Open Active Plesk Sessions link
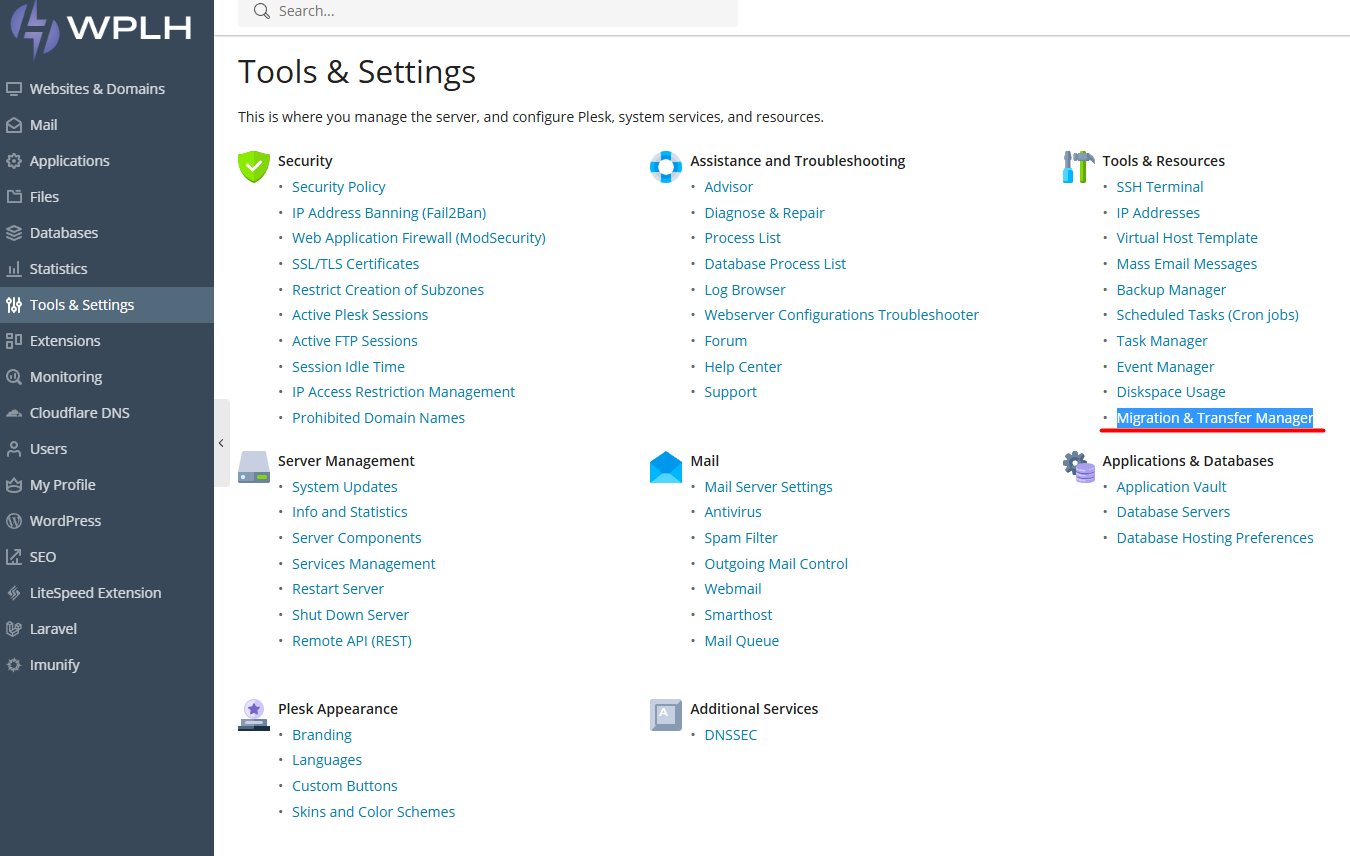Image resolution: width=1350 pixels, height=856 pixels. [360, 315]
